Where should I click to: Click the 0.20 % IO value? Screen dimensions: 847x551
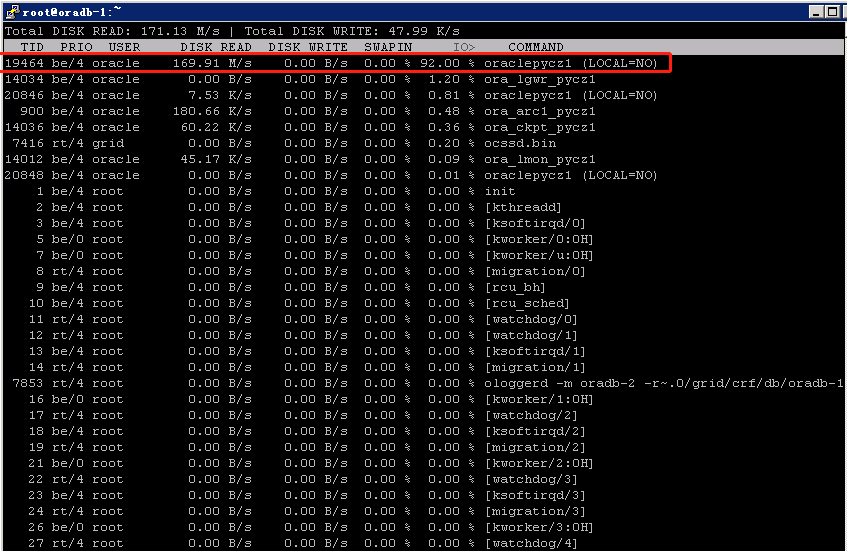pos(452,143)
